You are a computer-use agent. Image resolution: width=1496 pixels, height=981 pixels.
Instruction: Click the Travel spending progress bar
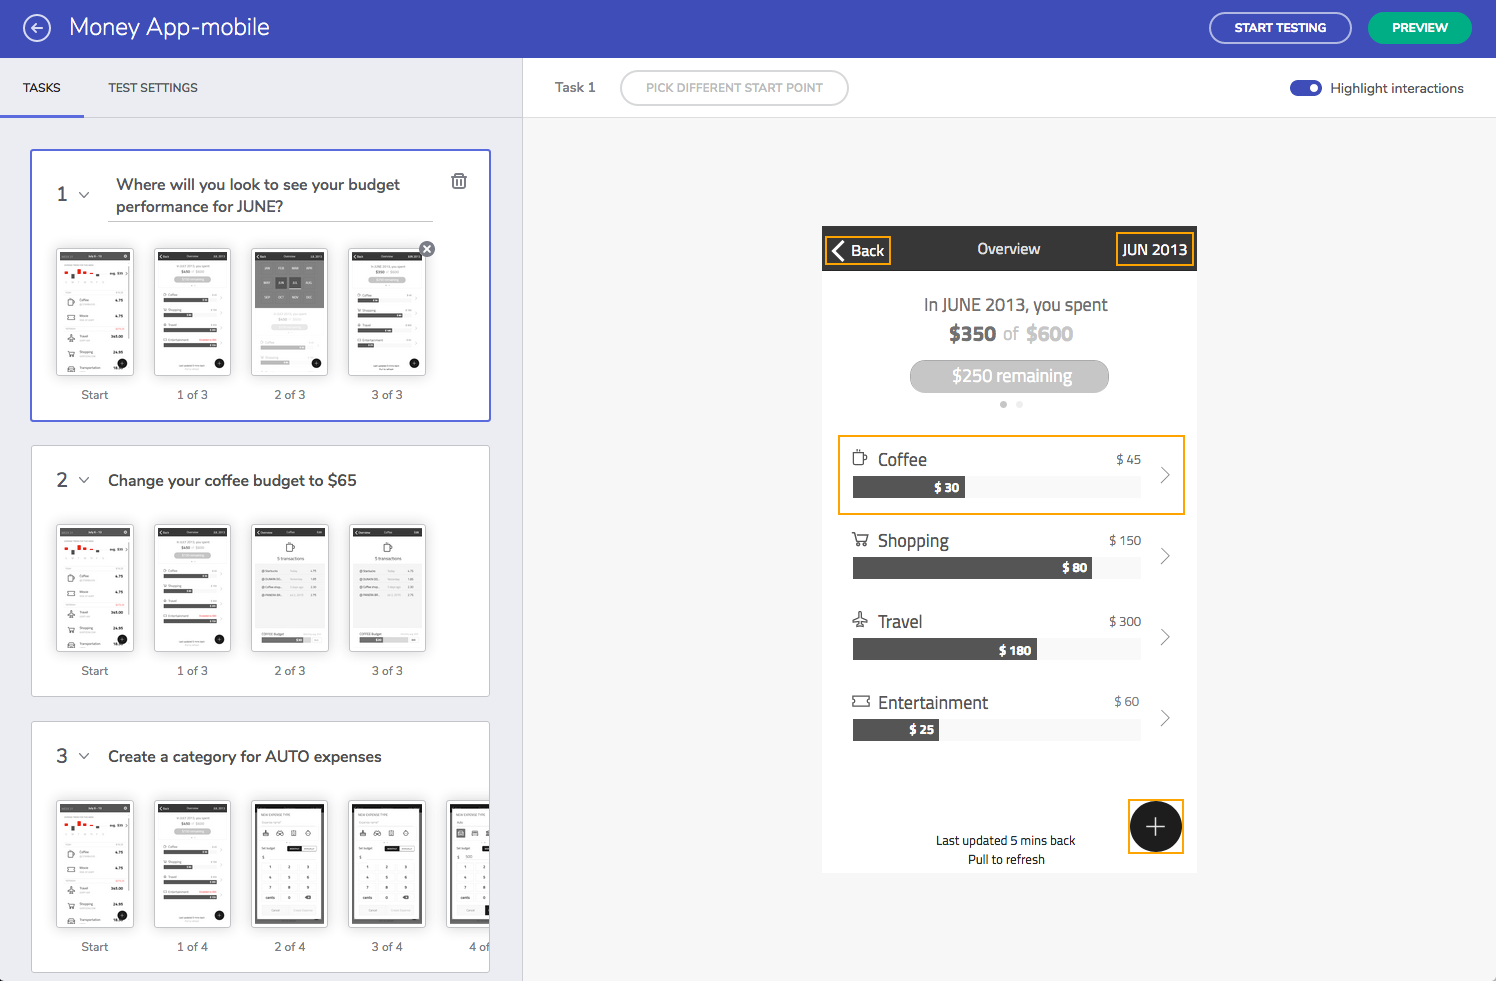(x=996, y=649)
